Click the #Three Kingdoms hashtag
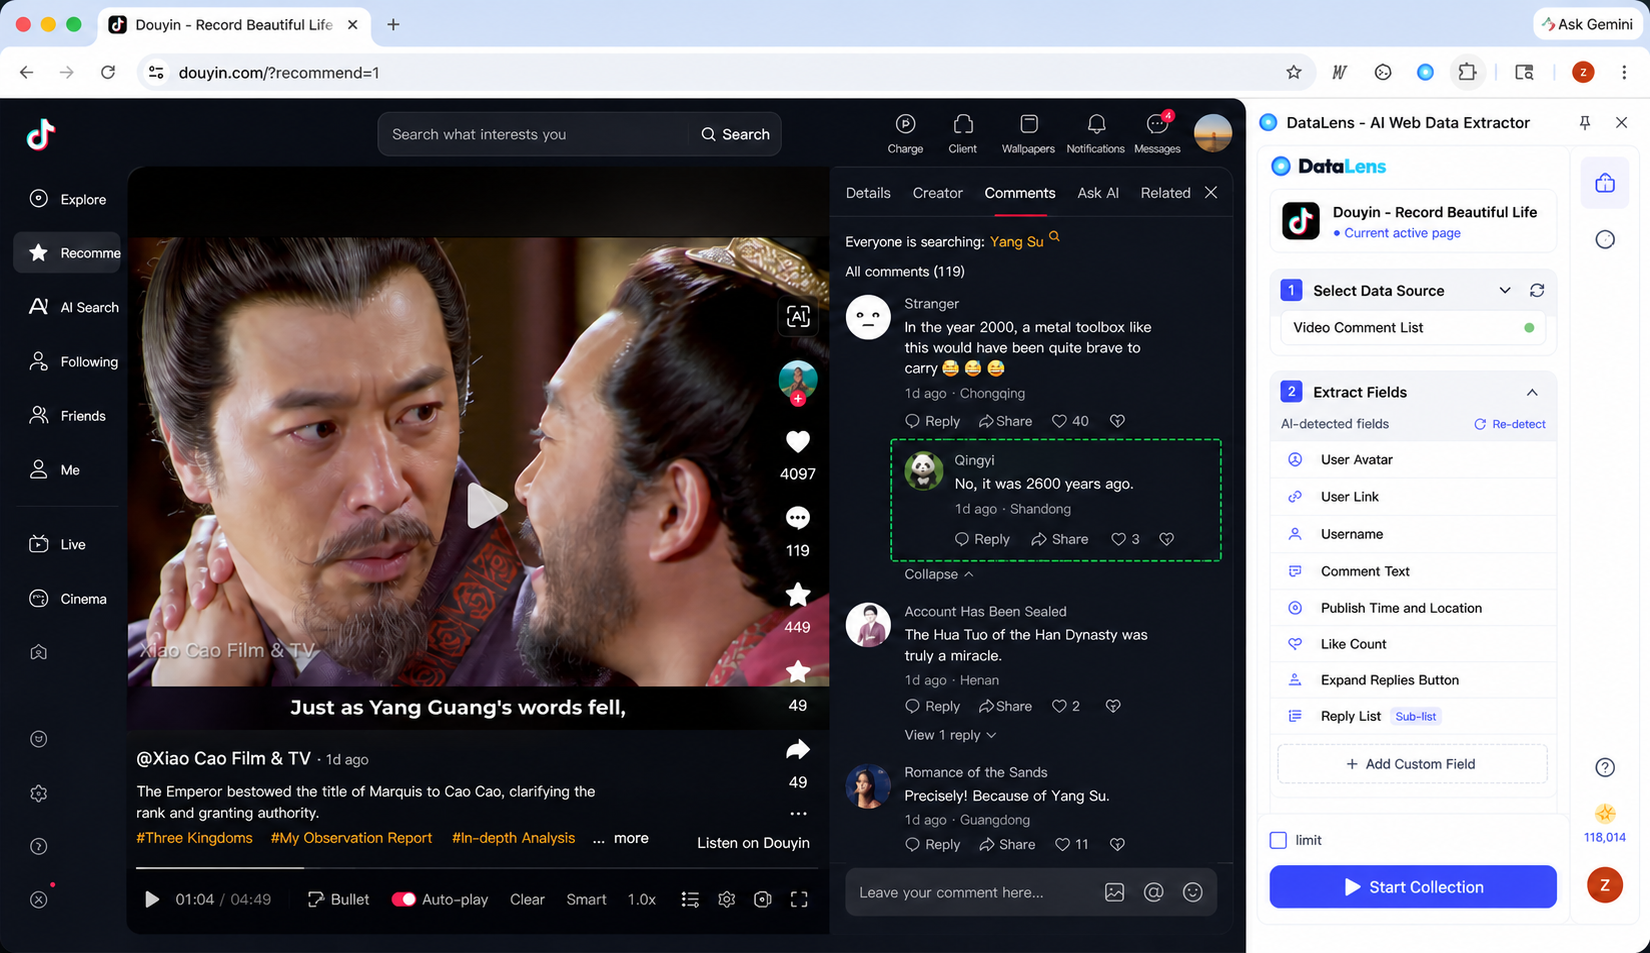 (194, 838)
